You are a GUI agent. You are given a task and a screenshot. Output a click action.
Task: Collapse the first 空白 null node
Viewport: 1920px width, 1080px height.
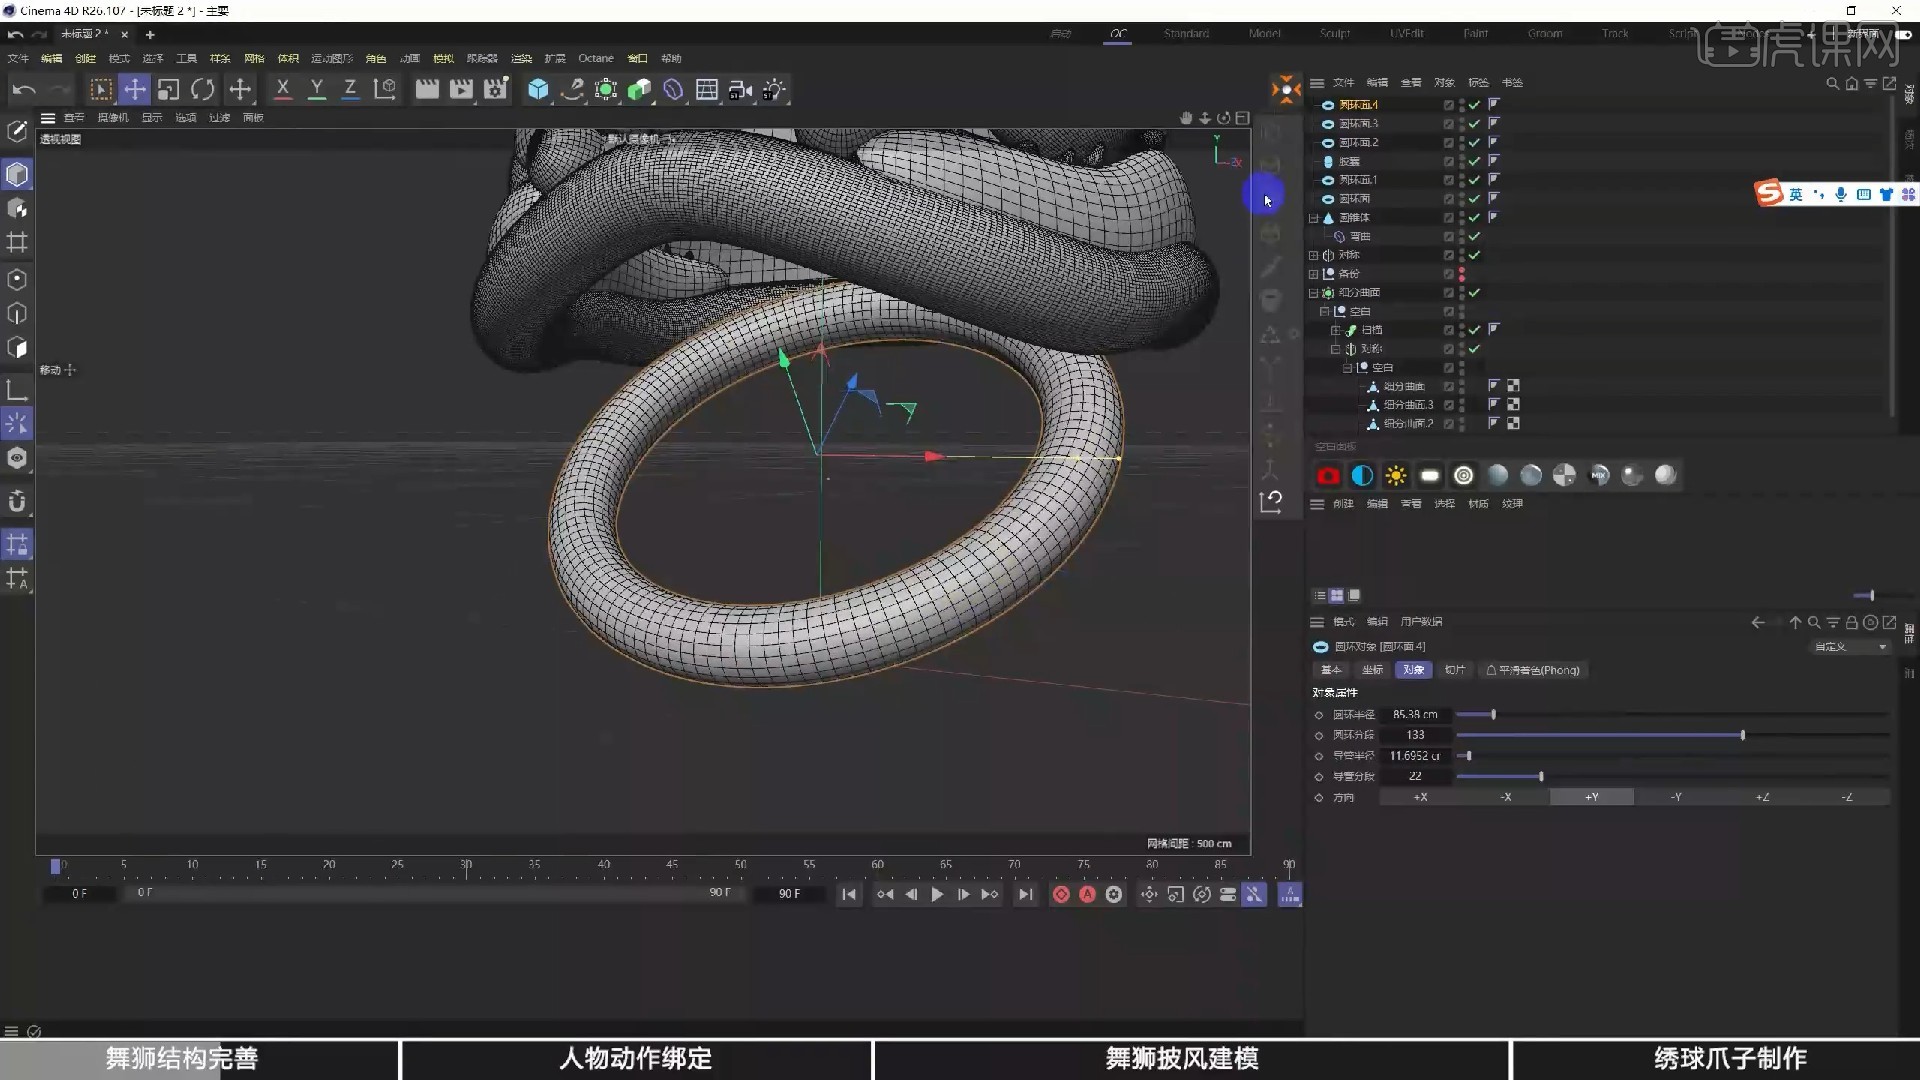(x=1324, y=311)
